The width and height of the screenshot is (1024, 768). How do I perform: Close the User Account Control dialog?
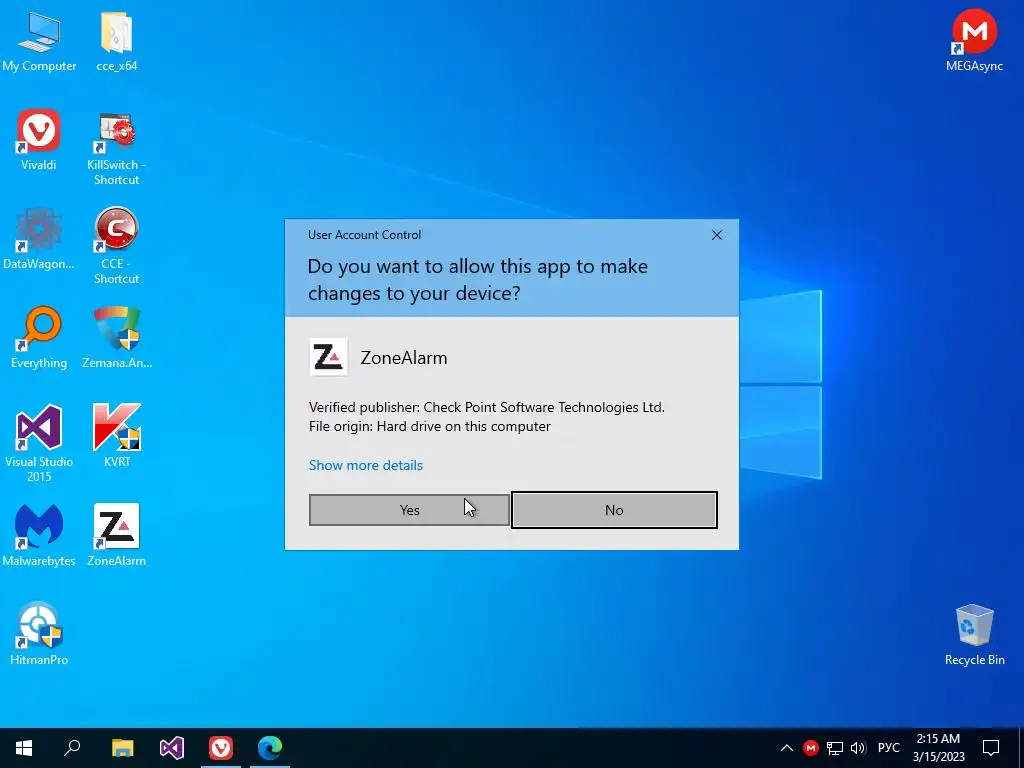click(716, 235)
